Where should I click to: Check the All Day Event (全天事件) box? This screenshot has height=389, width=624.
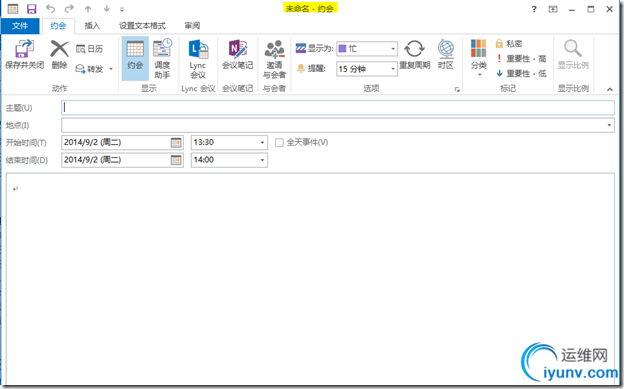[x=279, y=143]
